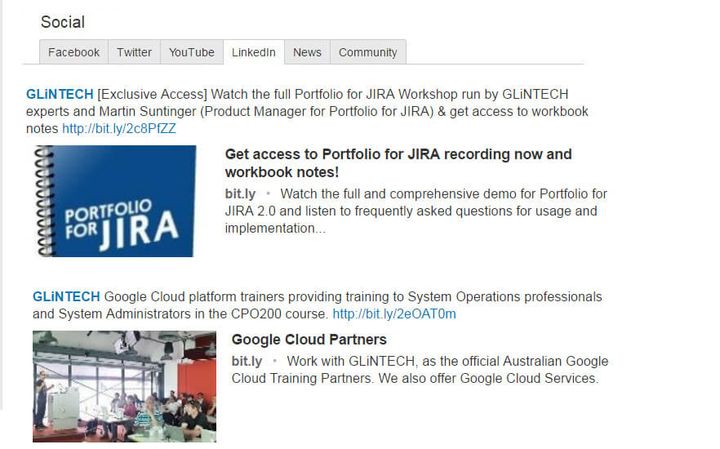Click the 'Social' section heading
Screen dimensions: 720x449
pyautogui.click(x=62, y=22)
